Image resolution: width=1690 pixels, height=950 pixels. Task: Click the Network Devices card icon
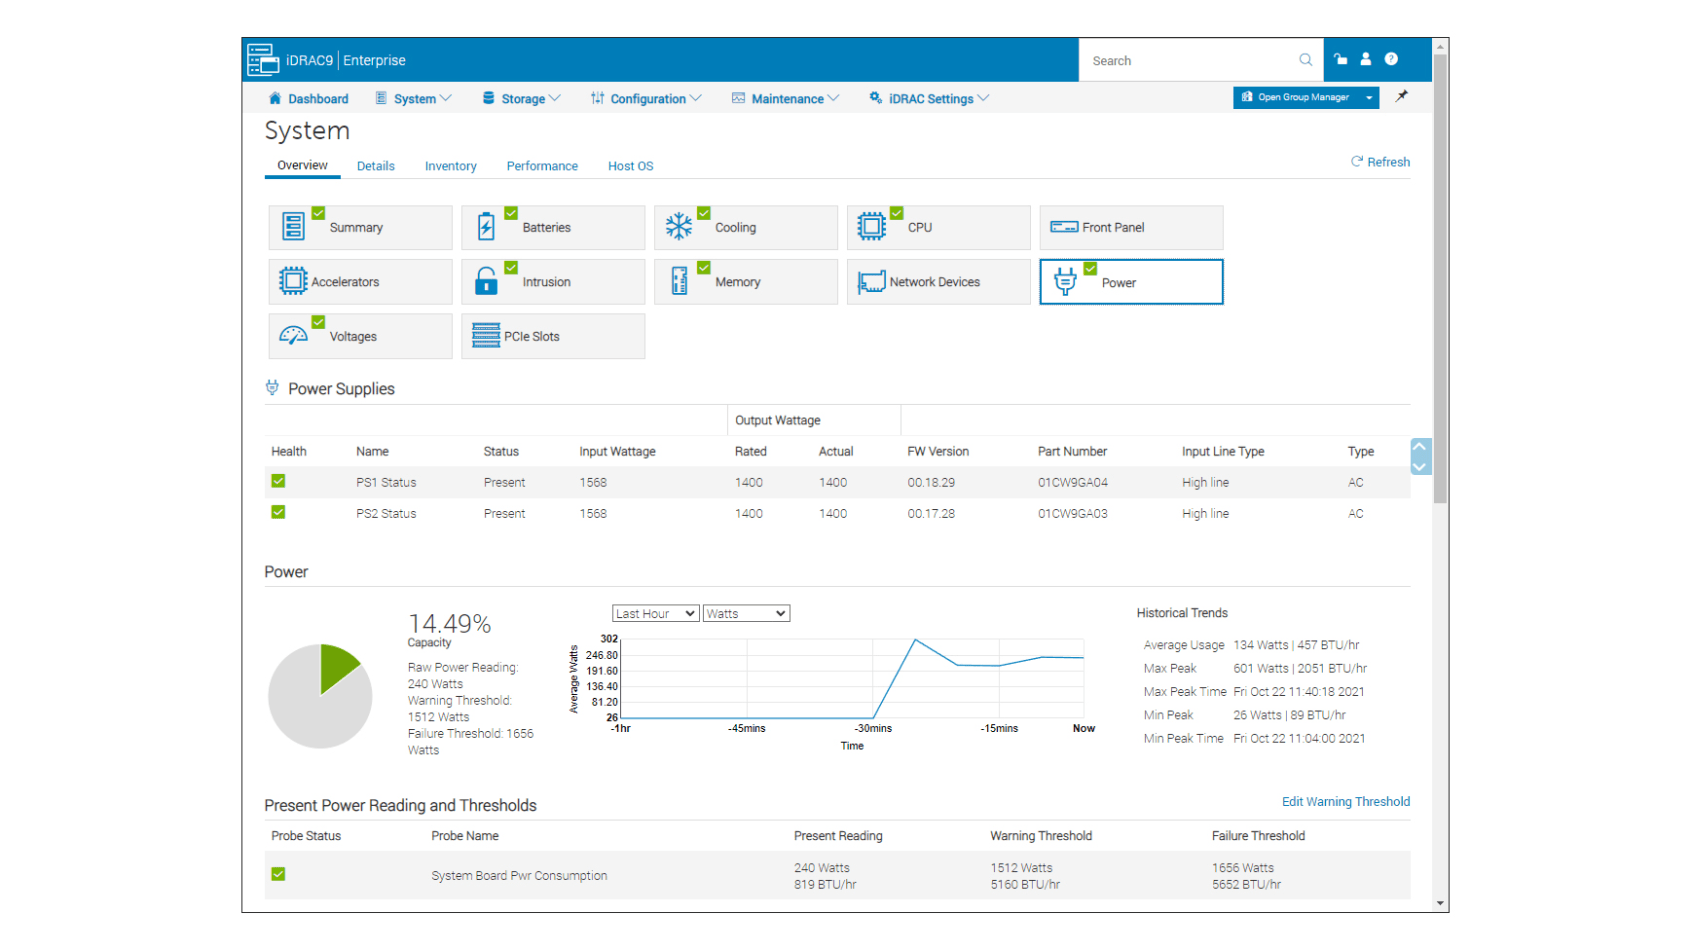coord(871,281)
